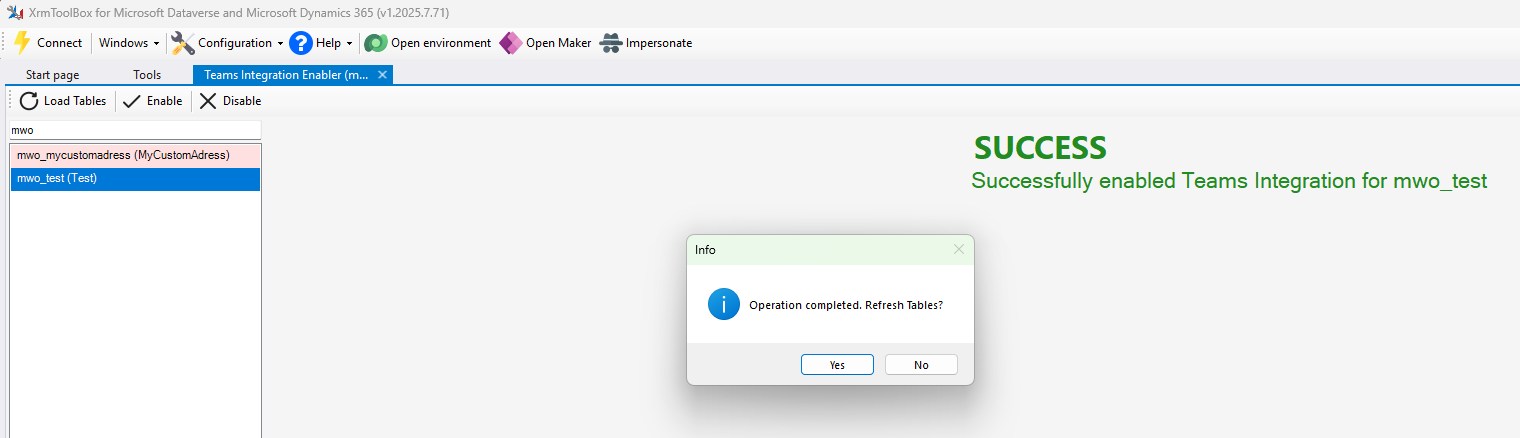The height and width of the screenshot is (438, 1520).
Task: Click the Open Maker icon
Action: pos(510,43)
